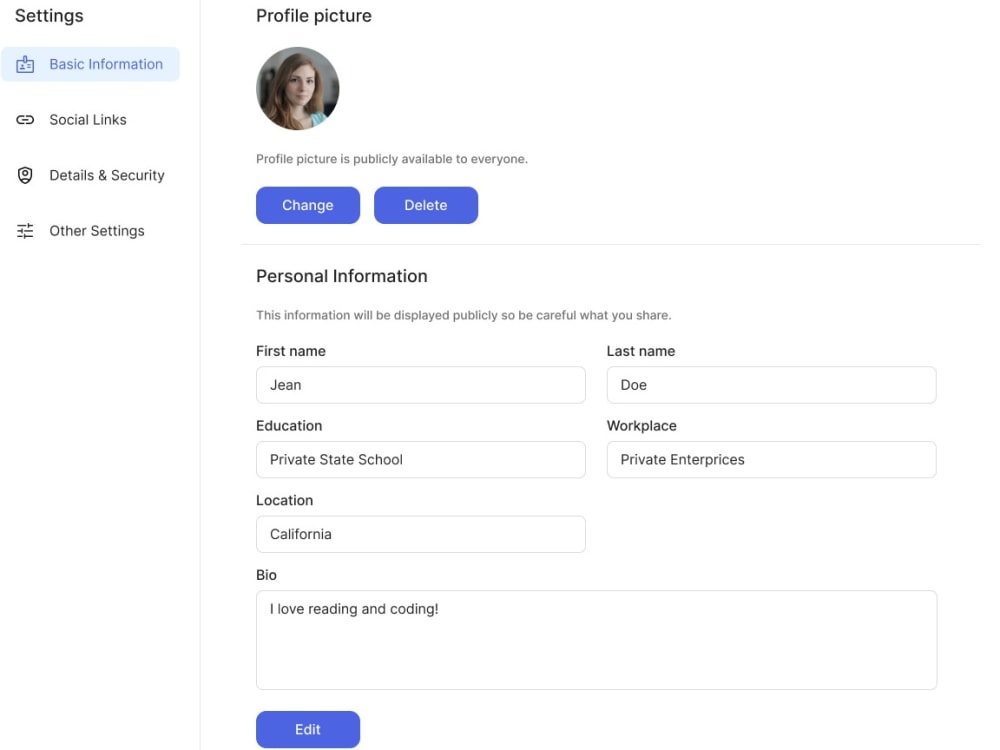Viewport: 1000px width, 750px height.
Task: Click the Change profile picture button
Action: [308, 205]
